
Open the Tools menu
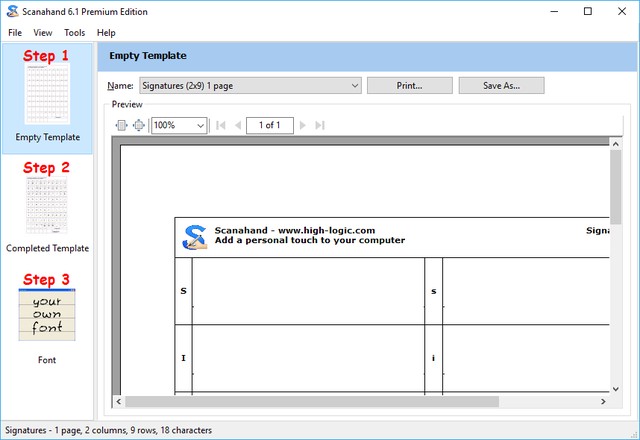pyautogui.click(x=75, y=33)
